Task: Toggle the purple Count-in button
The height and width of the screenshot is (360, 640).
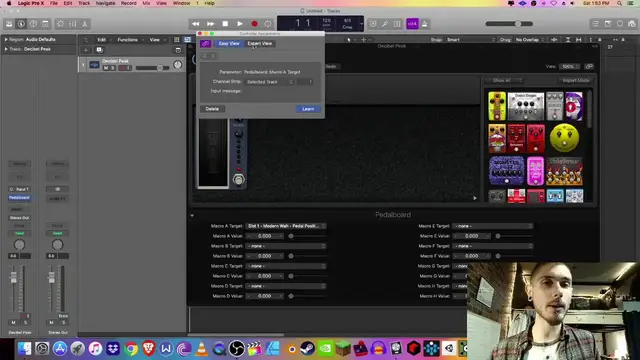Action: 412,24
